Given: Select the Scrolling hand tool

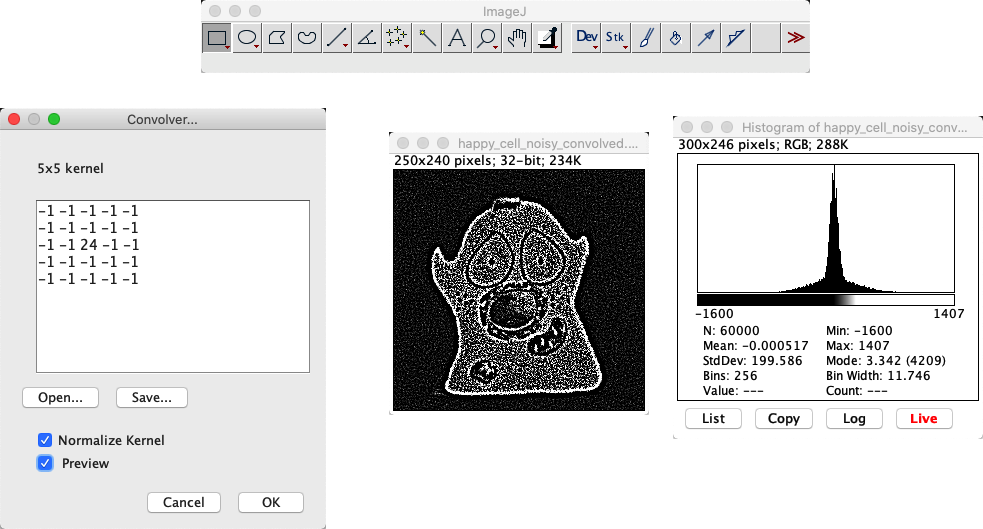Looking at the screenshot, I should click(x=518, y=38).
